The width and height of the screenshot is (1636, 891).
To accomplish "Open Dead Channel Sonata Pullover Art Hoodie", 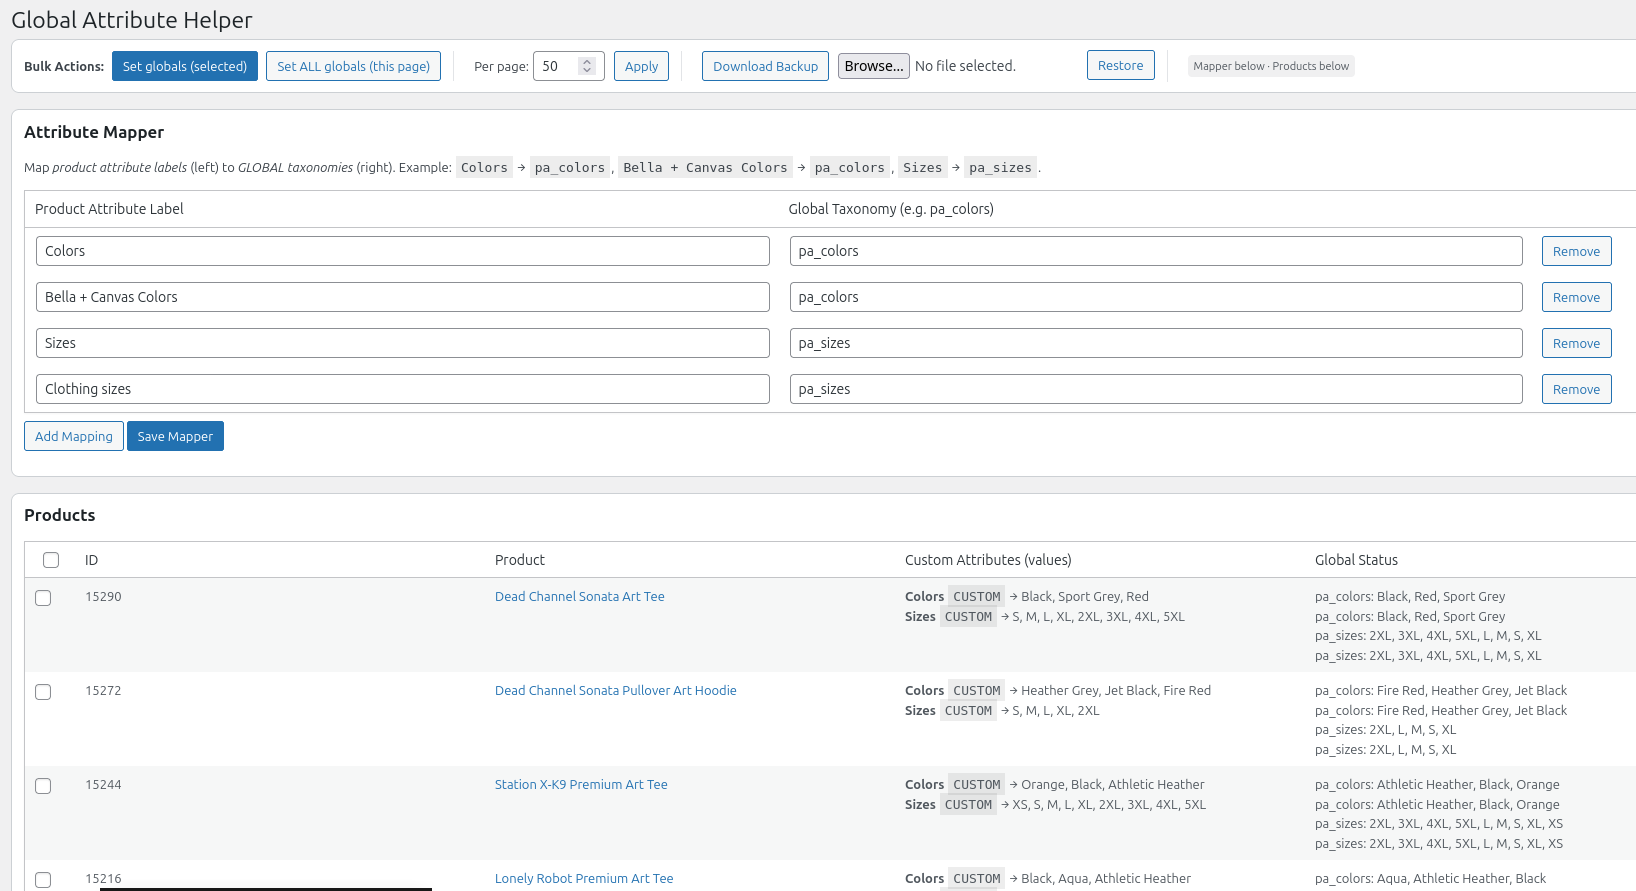I will [616, 690].
